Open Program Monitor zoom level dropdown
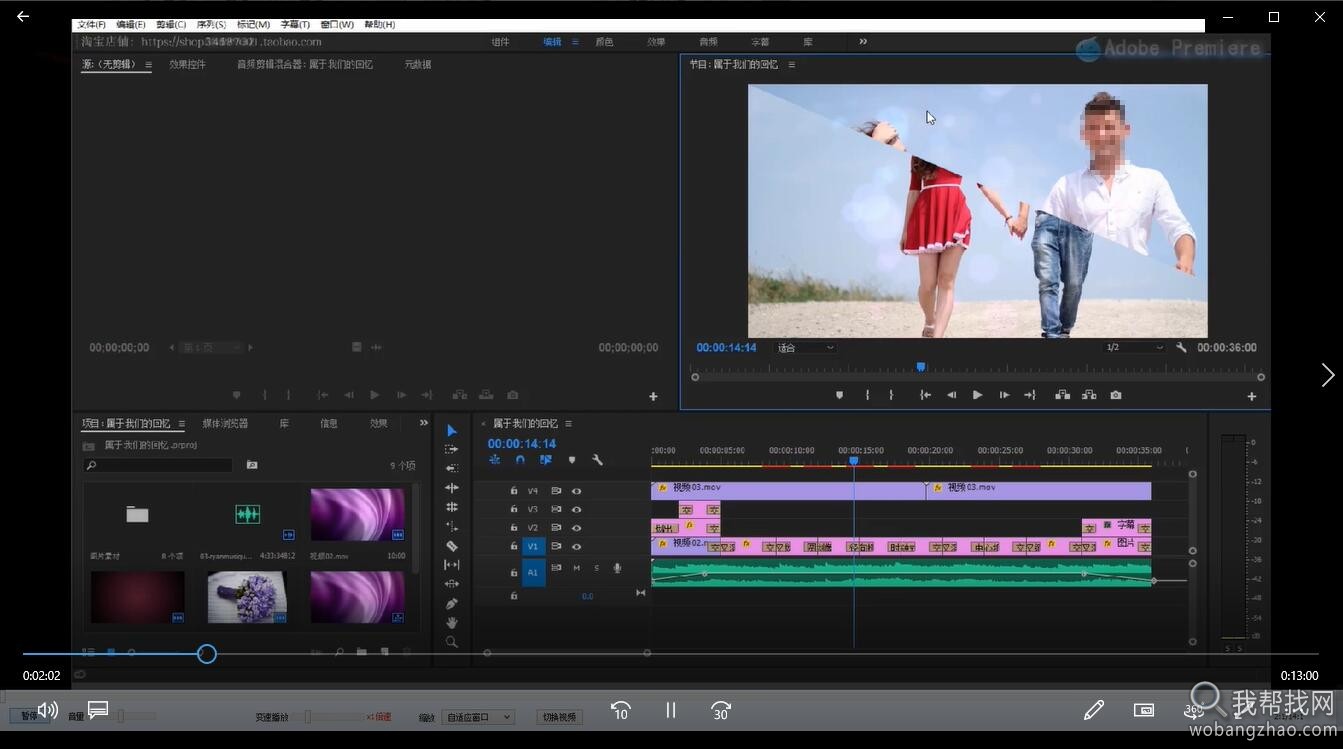1343x749 pixels. click(805, 348)
